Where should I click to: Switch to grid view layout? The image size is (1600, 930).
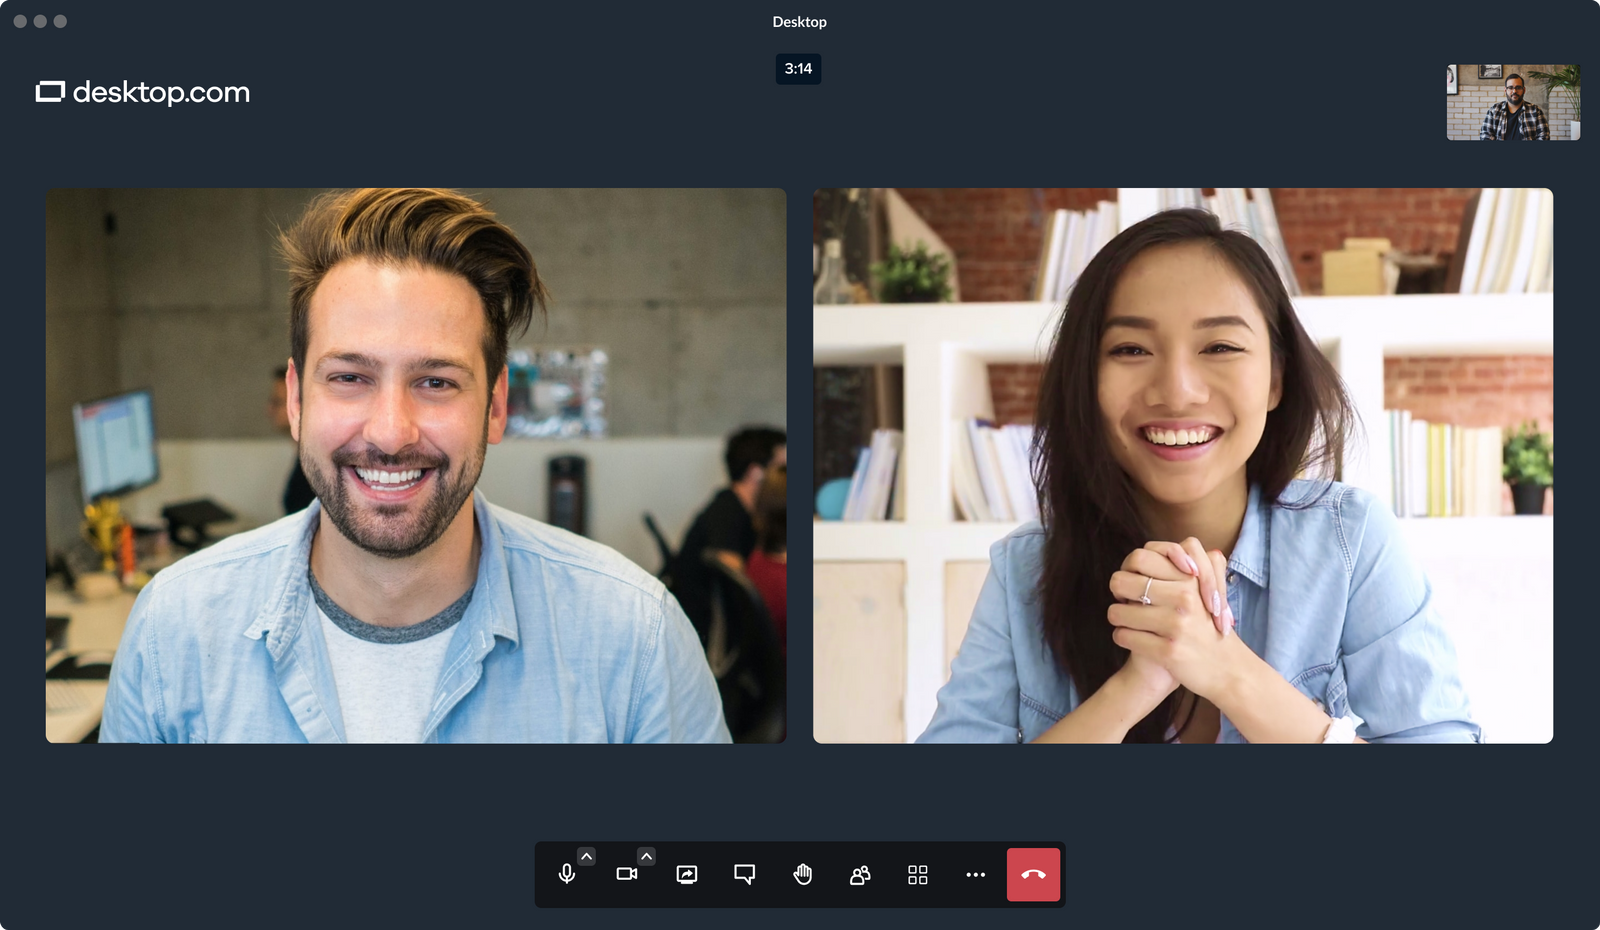click(x=917, y=873)
